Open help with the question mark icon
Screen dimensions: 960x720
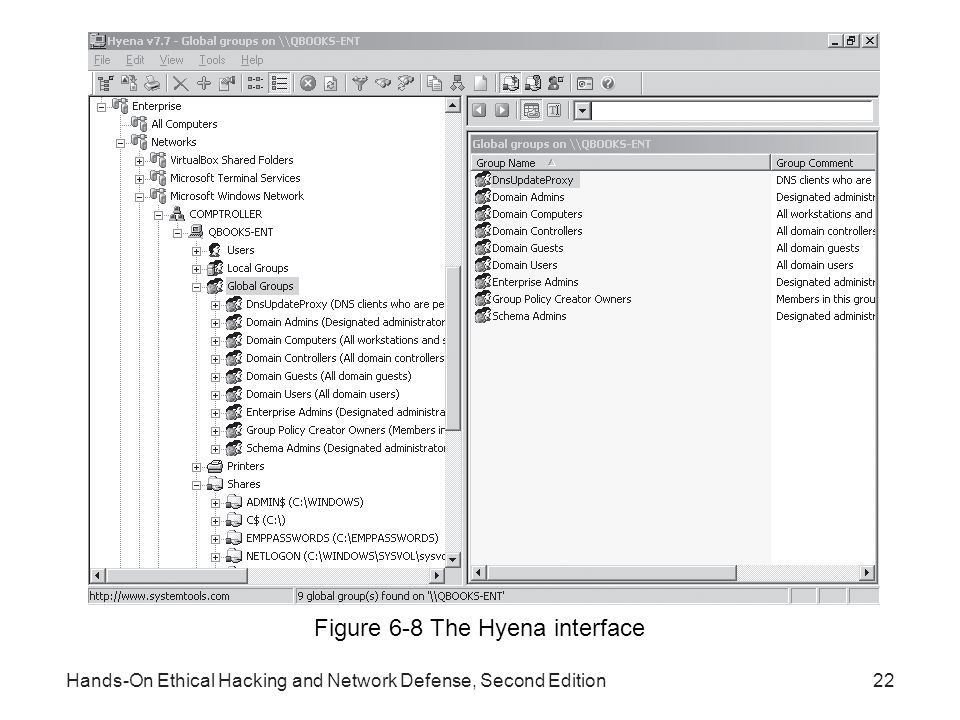coord(607,83)
